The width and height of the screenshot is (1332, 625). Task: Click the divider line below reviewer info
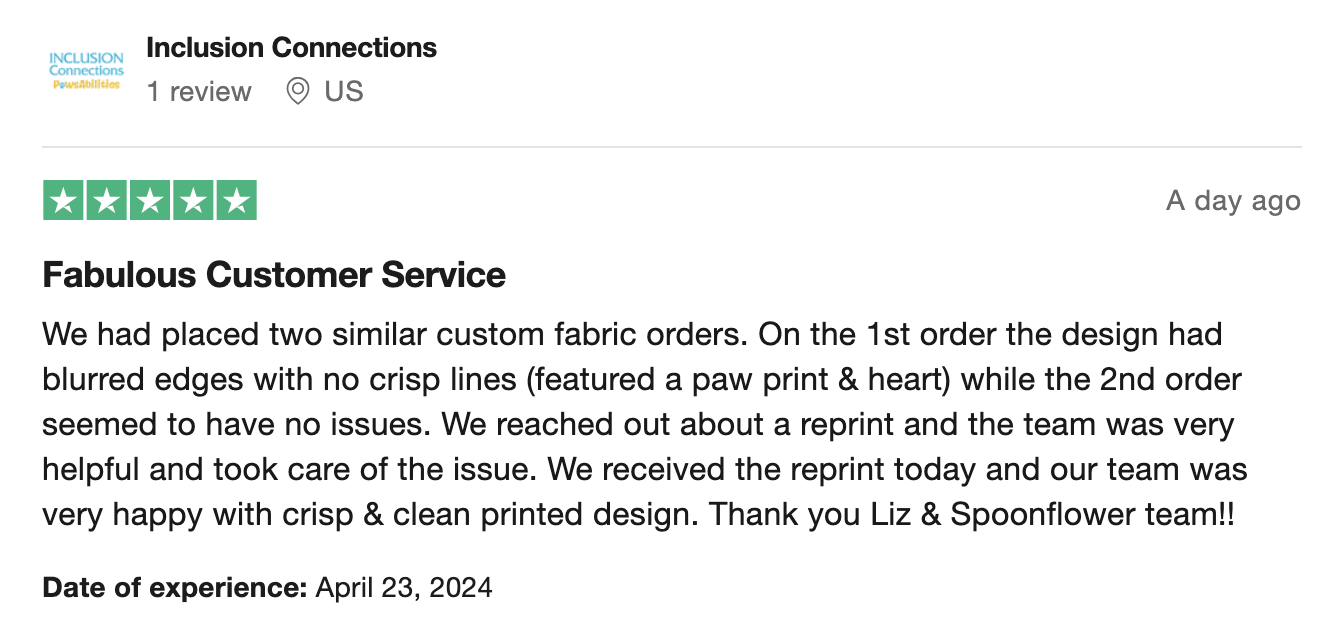[671, 147]
